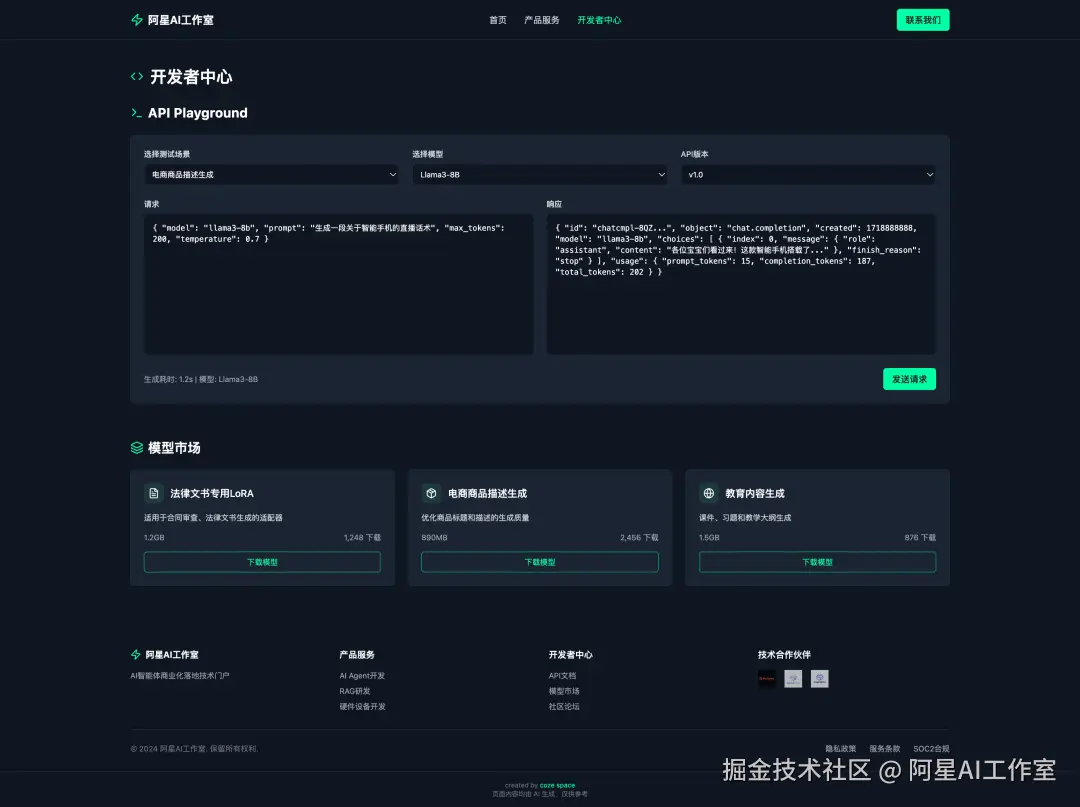
Task: Click the PyTorch partner logo in footer
Action: pyautogui.click(x=767, y=678)
